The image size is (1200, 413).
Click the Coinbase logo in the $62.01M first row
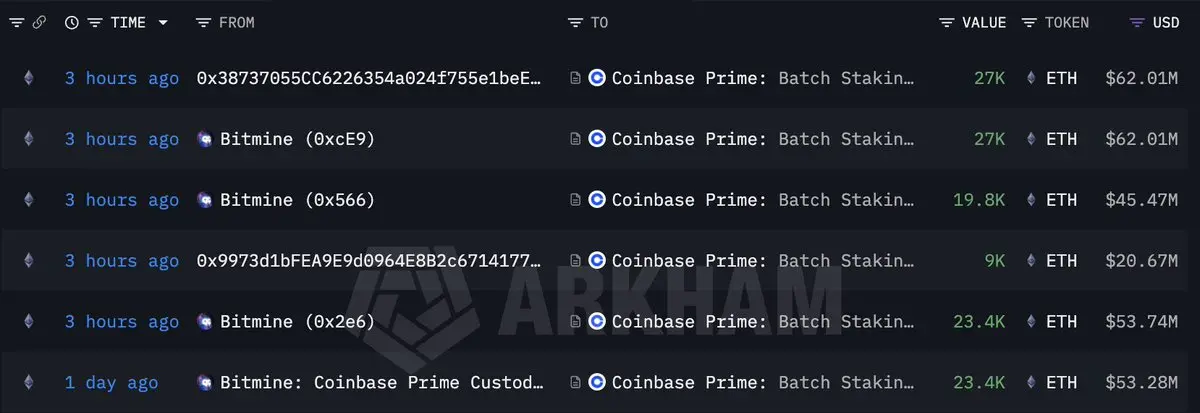click(x=597, y=78)
